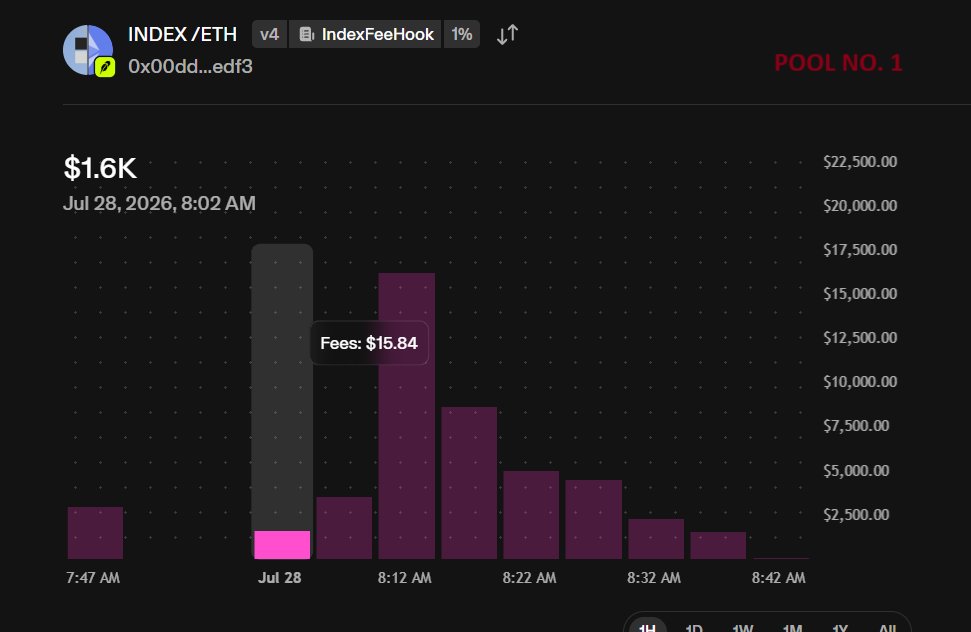Click the $7,500.00 axis label
971x632 pixels.
[856, 426]
